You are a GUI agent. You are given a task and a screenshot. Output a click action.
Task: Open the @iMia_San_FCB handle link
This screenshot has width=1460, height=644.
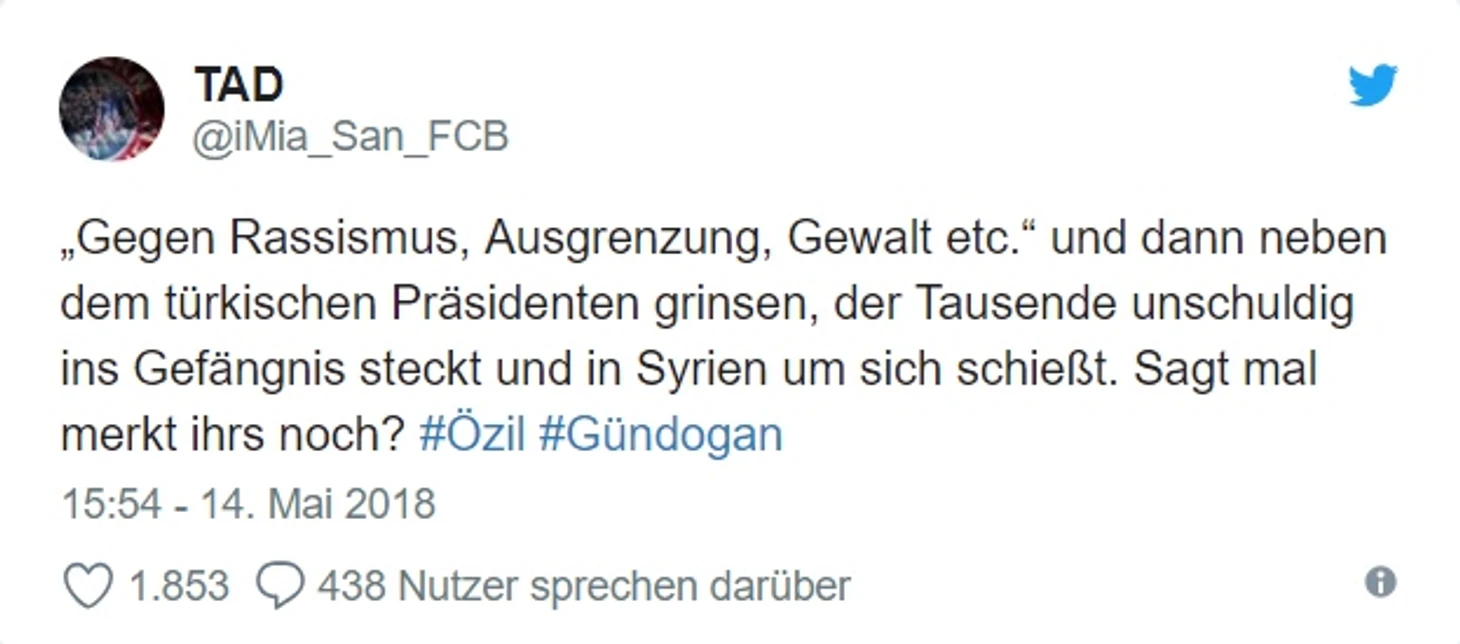pos(350,137)
